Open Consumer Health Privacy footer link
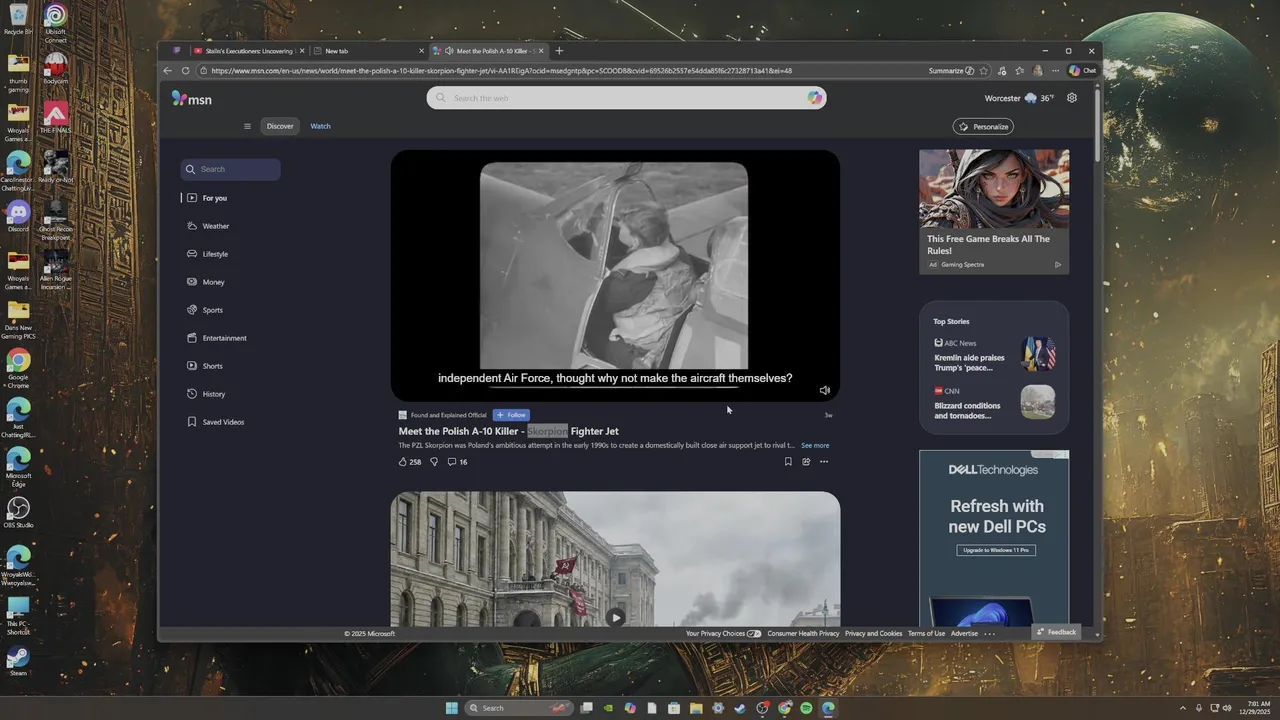This screenshot has height=720, width=1280. (x=803, y=633)
